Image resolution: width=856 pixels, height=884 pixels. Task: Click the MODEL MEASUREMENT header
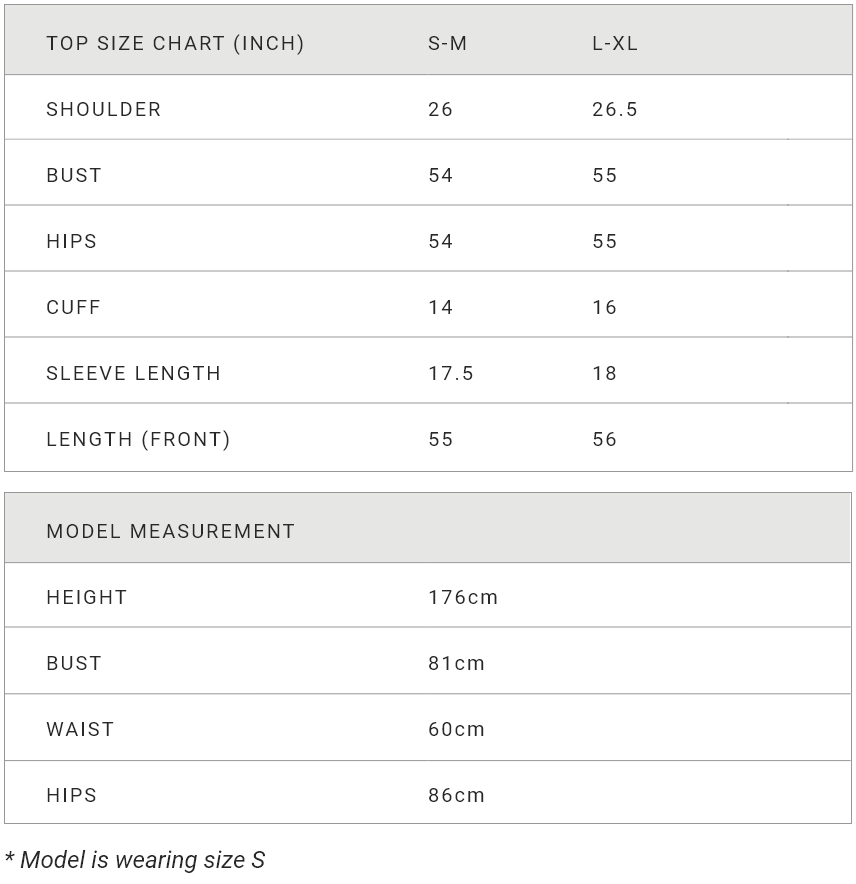coord(170,531)
